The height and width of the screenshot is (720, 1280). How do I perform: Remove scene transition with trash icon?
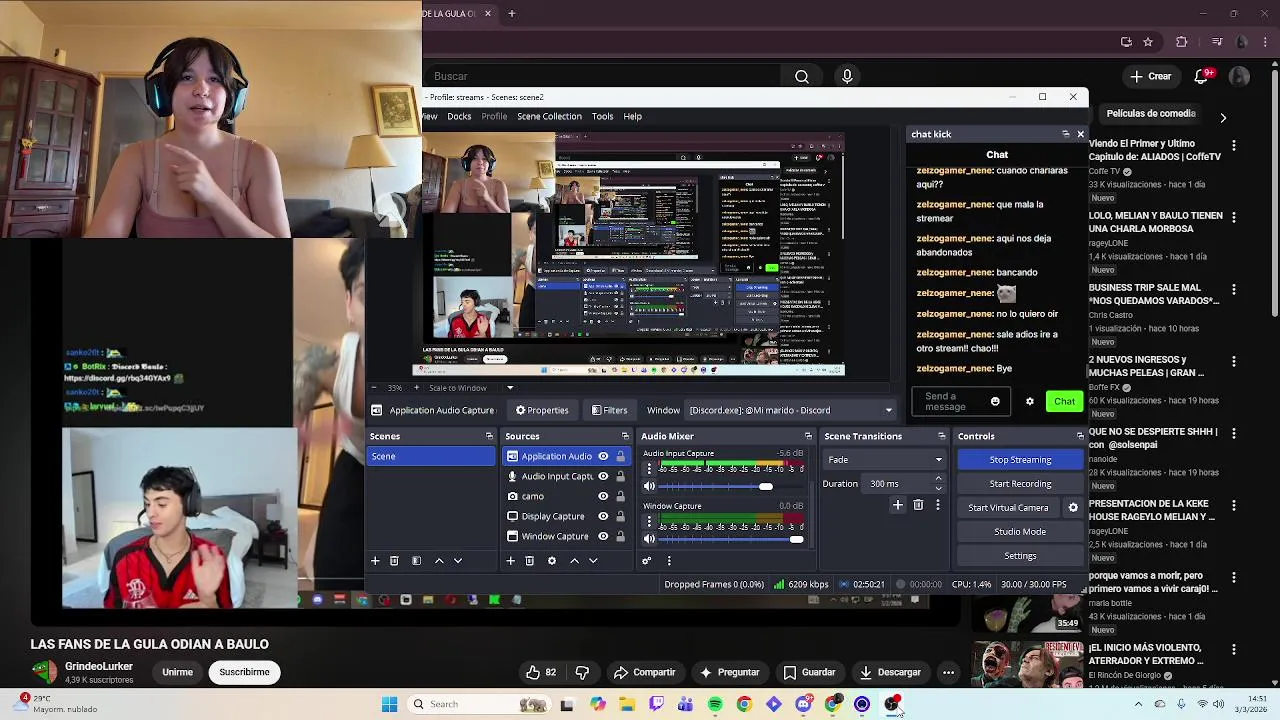click(x=918, y=506)
